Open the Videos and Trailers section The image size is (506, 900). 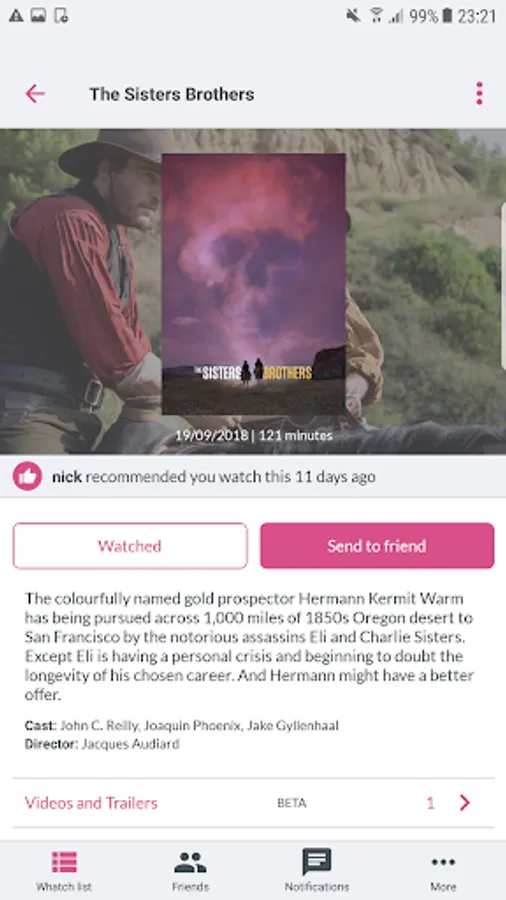[x=253, y=802]
